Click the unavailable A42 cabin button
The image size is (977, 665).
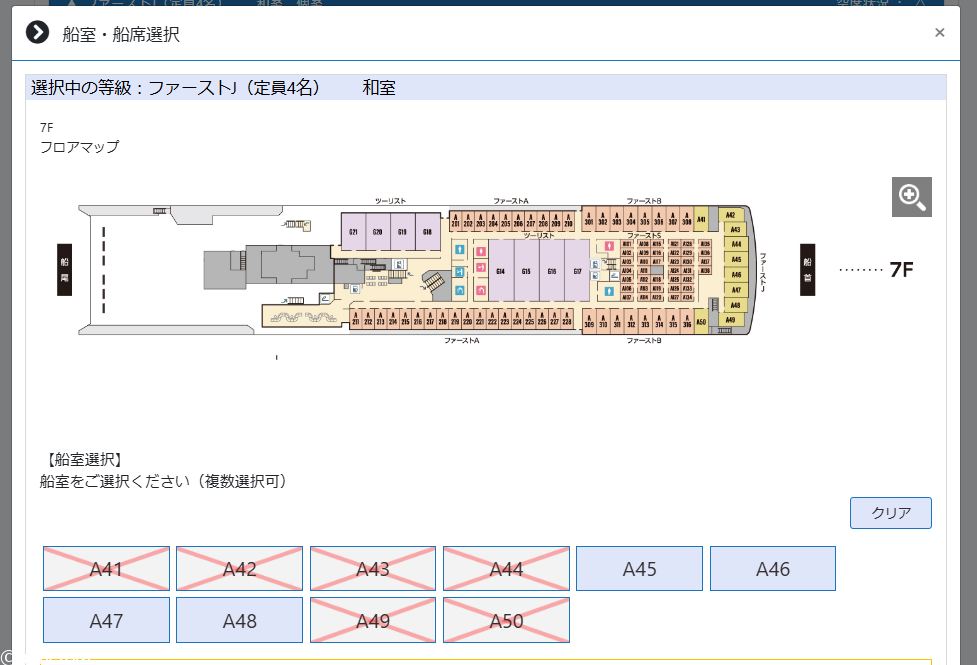[x=239, y=569]
